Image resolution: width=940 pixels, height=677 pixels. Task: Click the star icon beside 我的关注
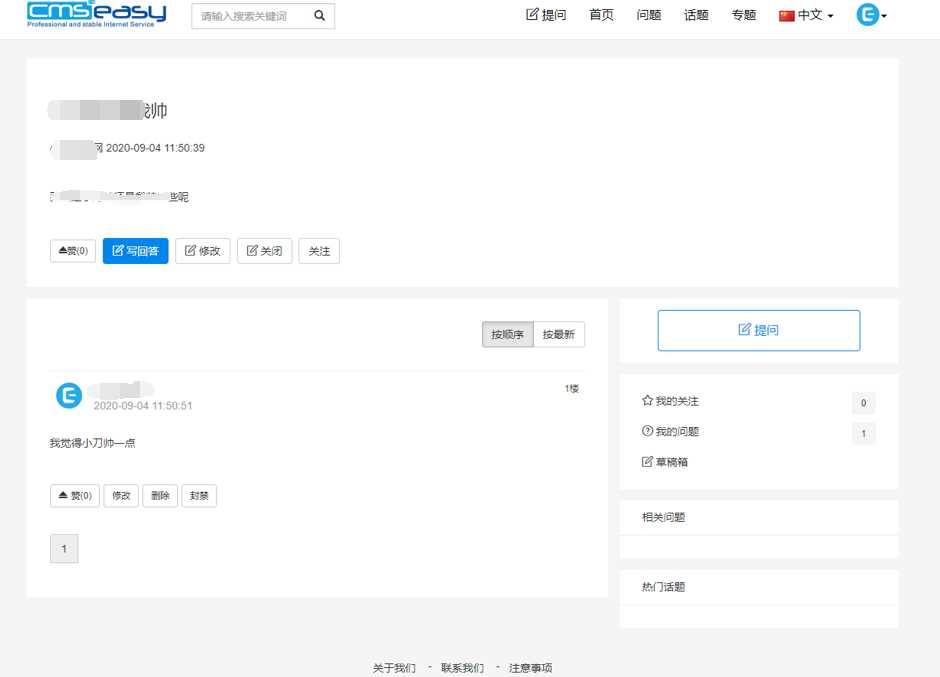tap(649, 402)
